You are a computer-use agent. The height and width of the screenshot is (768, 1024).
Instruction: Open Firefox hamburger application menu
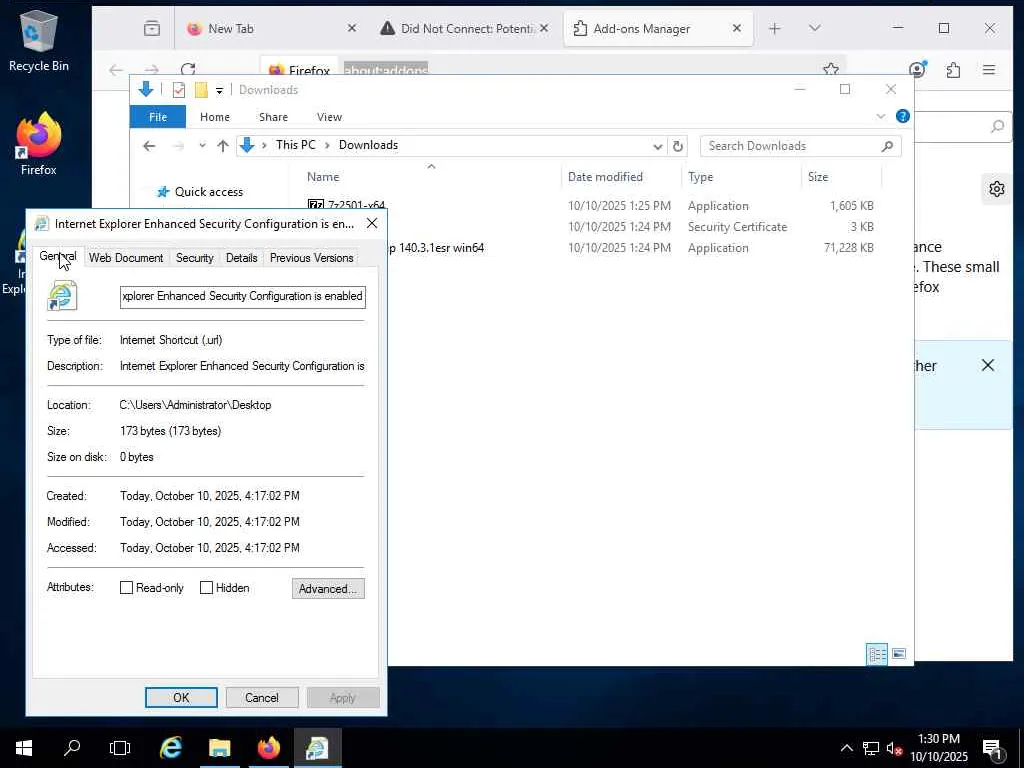989,69
